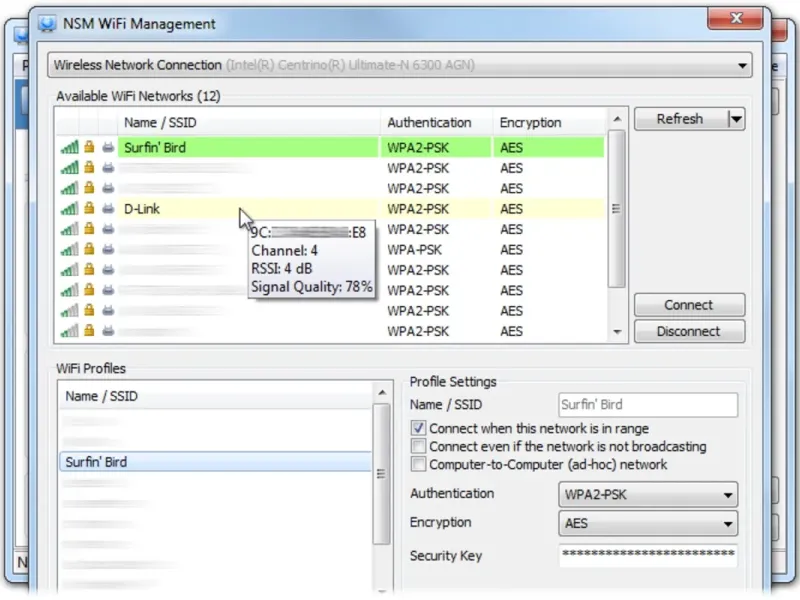This screenshot has height=600, width=800.
Task: Click the signal icon in the WPA-PSK network row
Action: click(x=69, y=250)
